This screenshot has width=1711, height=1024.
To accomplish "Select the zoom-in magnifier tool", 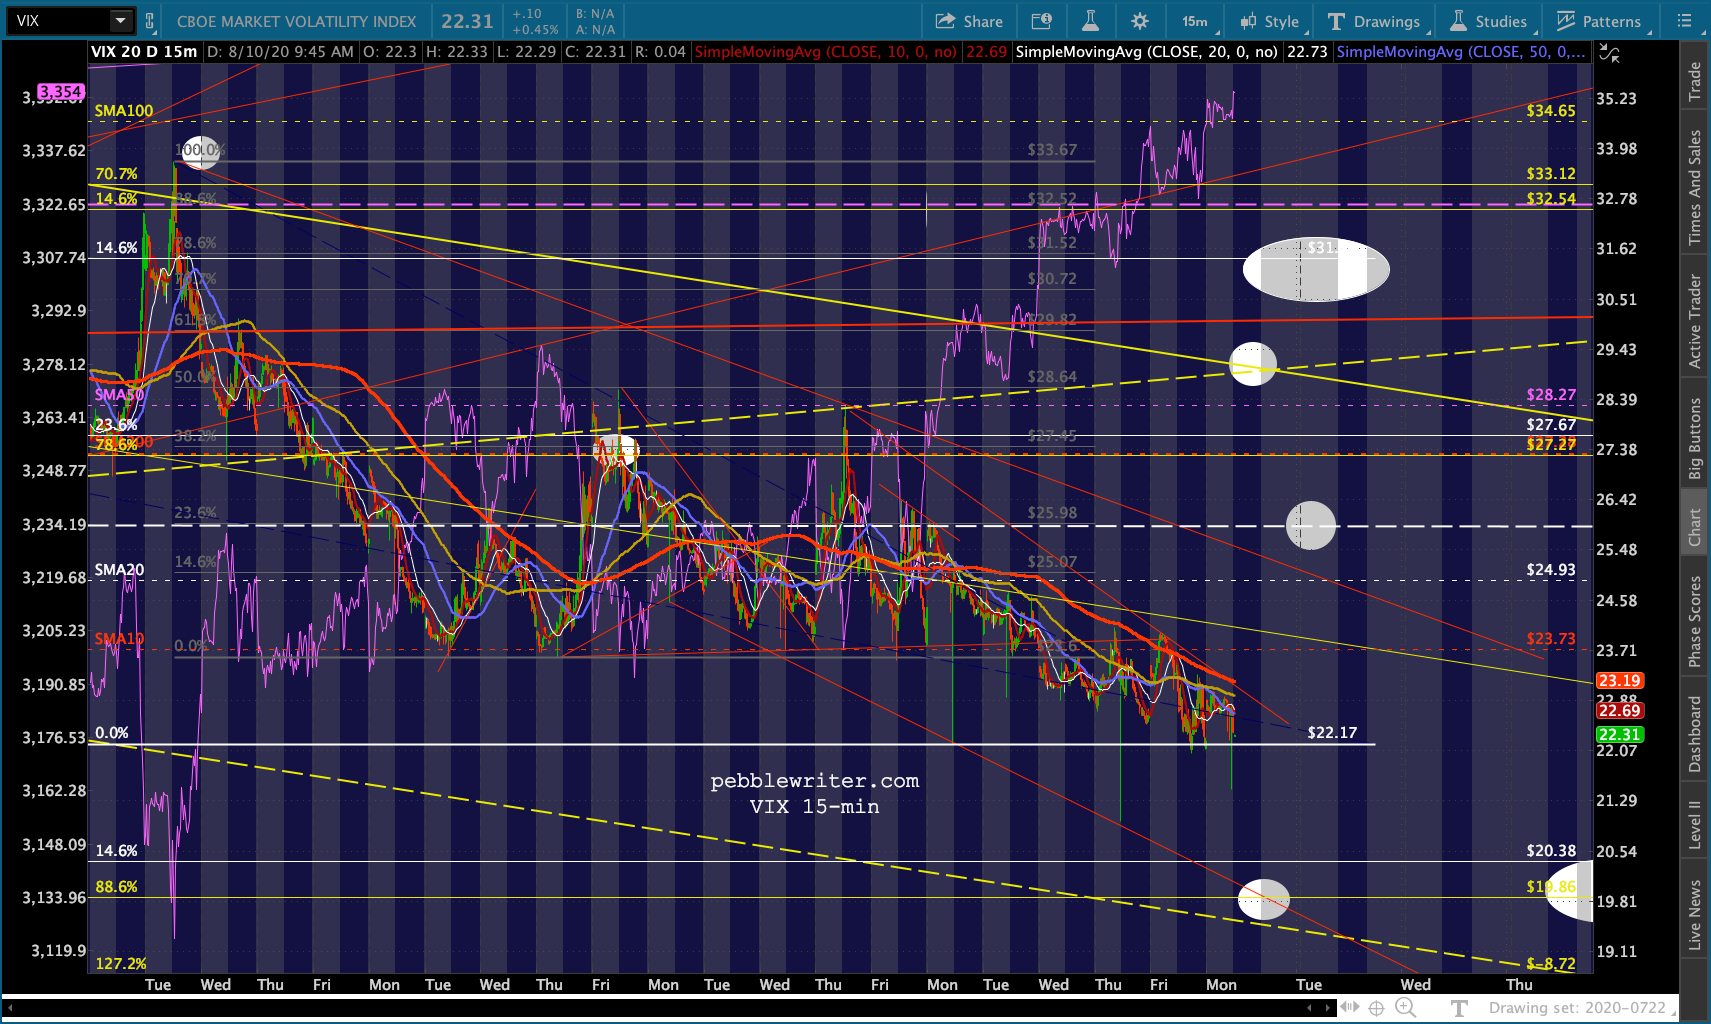I will (1405, 1008).
